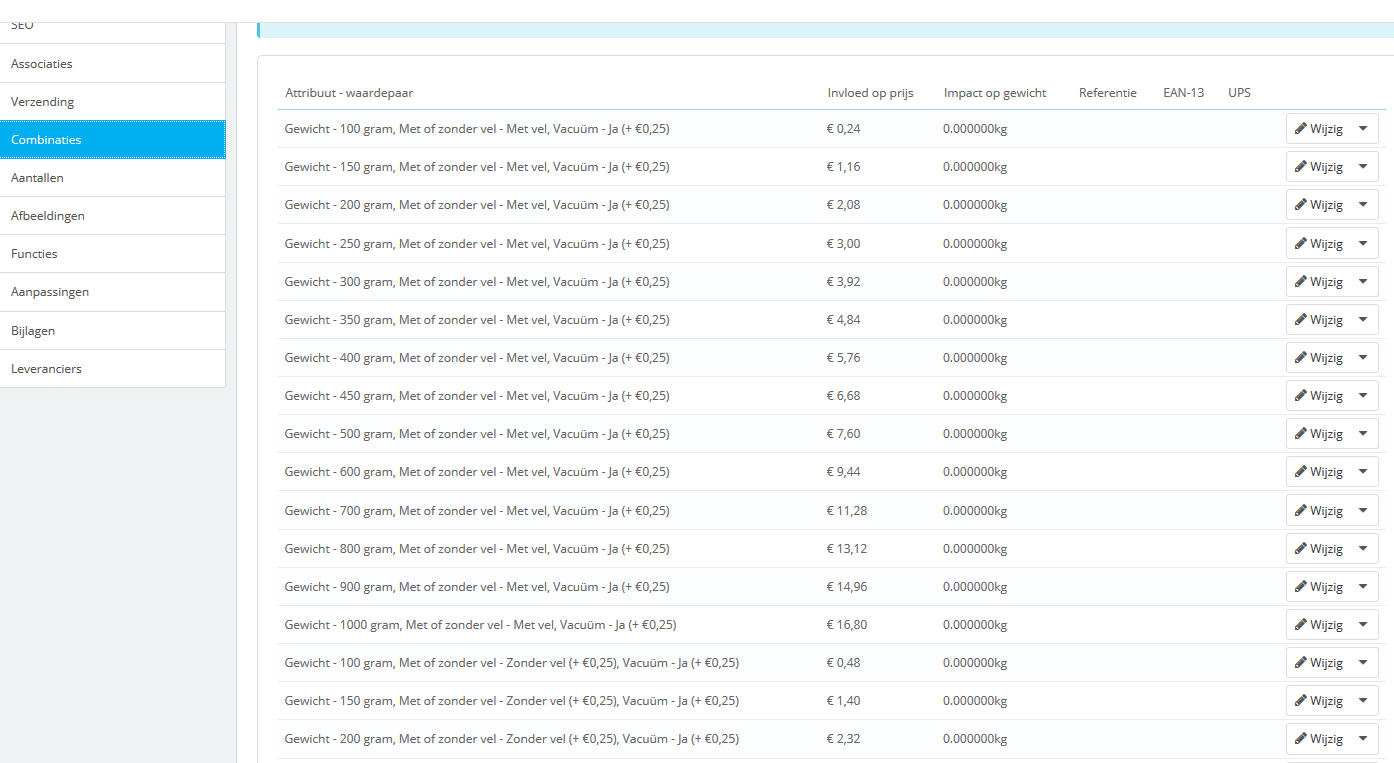The height and width of the screenshot is (763, 1394).
Task: Click Wijzig on the € 3,92 row
Action: coord(1318,281)
